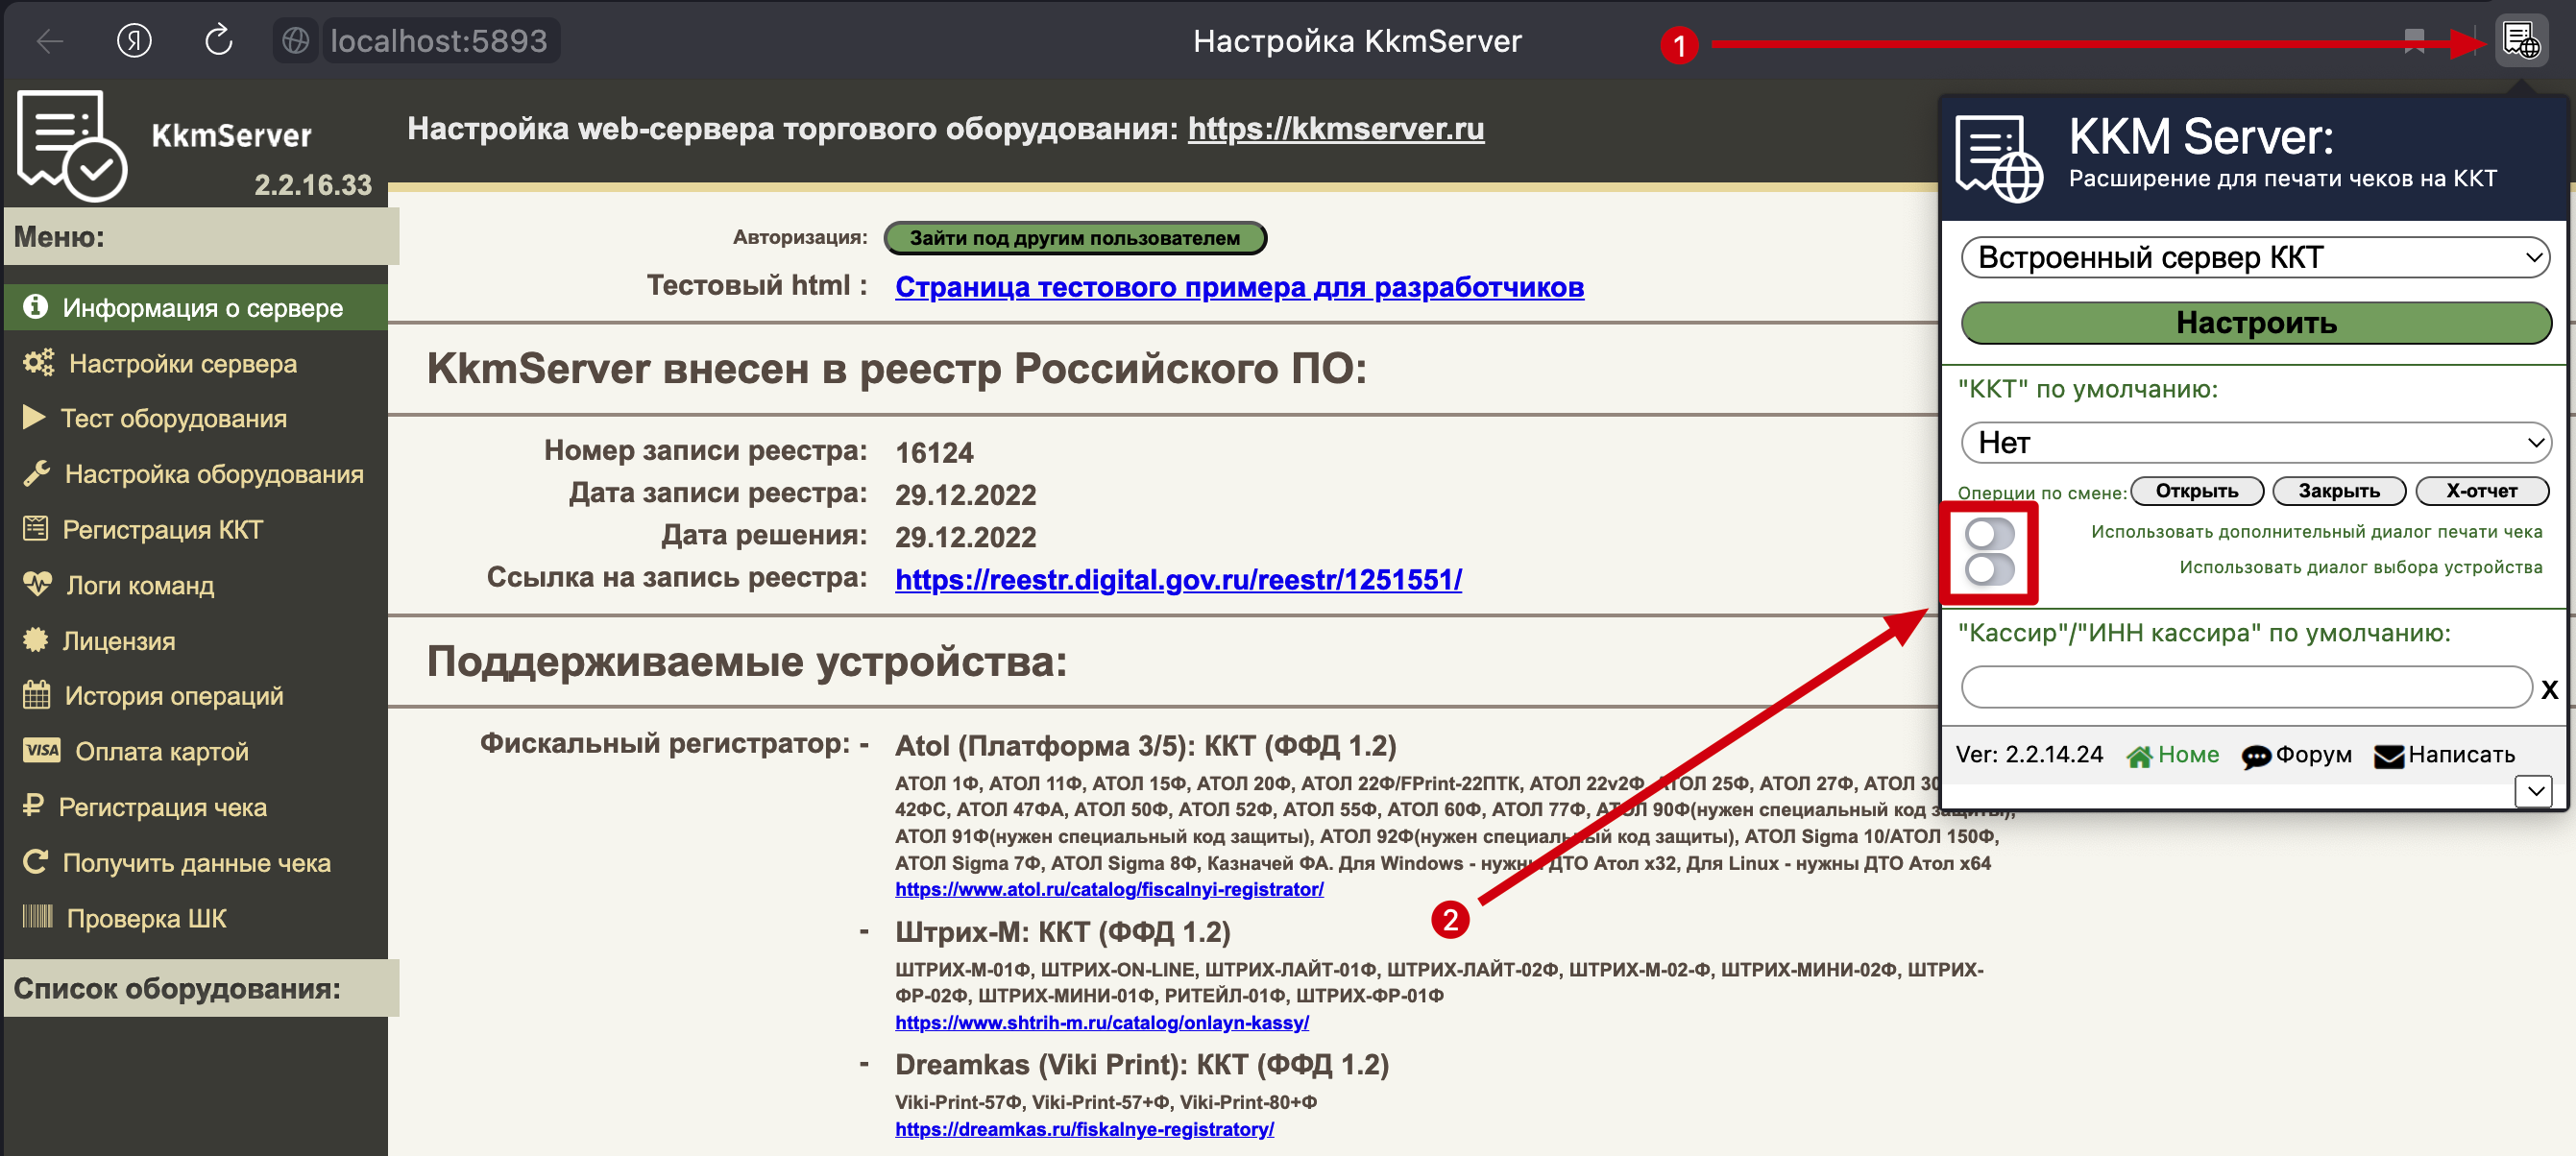Click the KkmServer logo in sidebar

tap(72, 146)
